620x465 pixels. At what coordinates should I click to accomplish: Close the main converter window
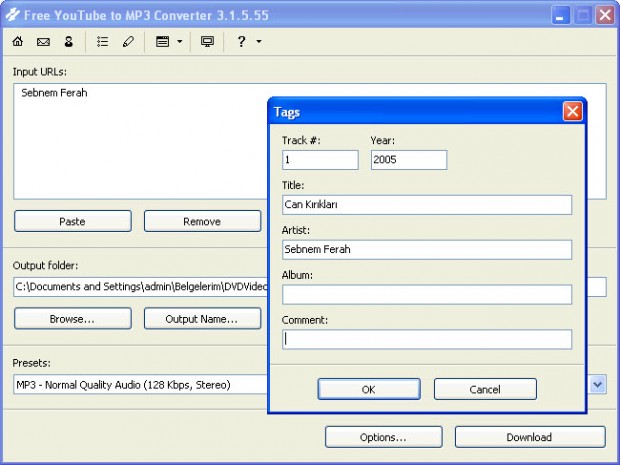point(605,15)
